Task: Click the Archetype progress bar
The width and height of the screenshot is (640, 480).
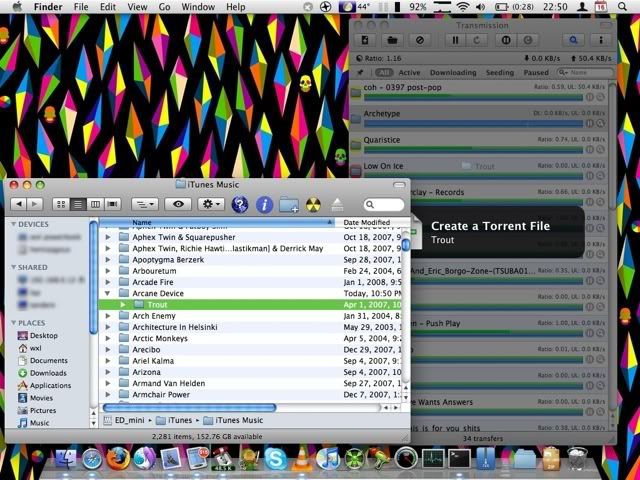Action: [473, 123]
